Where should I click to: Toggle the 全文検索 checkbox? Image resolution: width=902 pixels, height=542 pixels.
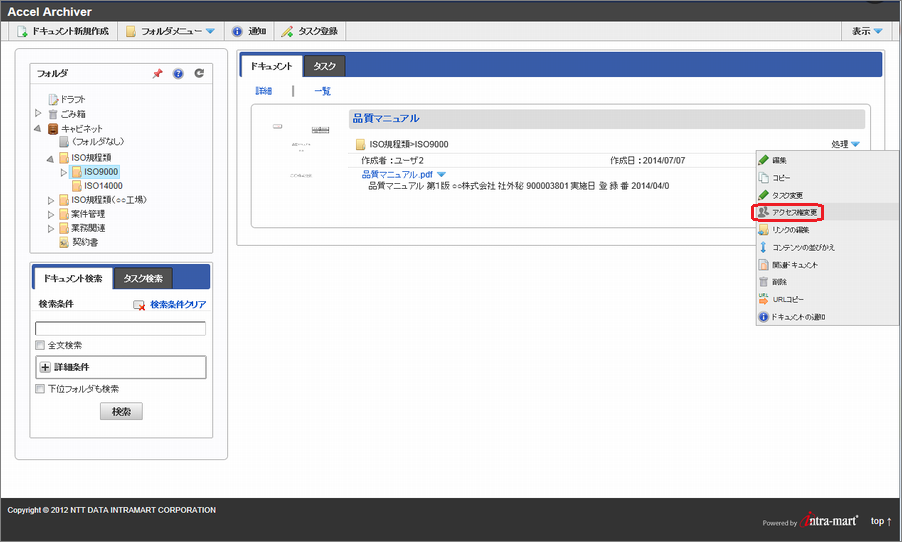[x=40, y=345]
